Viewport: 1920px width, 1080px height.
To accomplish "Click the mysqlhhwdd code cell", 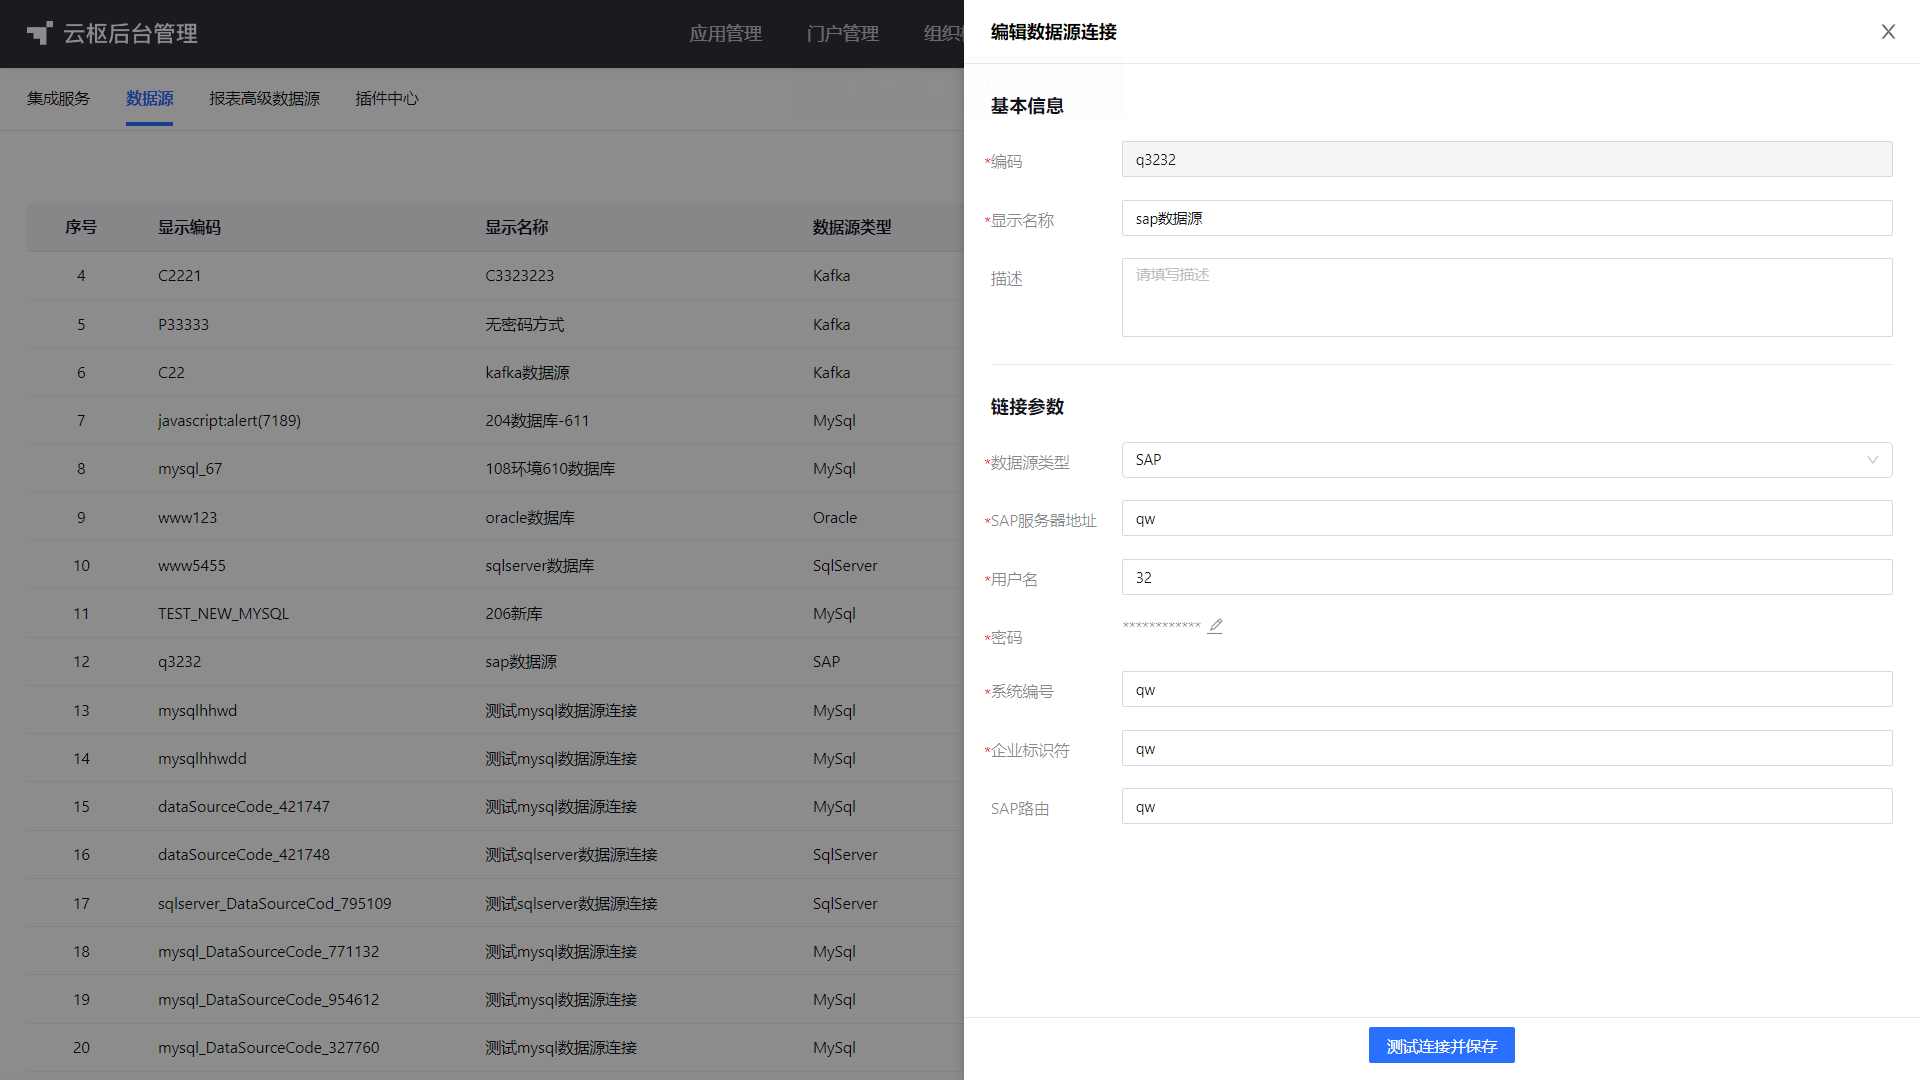I will coord(202,758).
